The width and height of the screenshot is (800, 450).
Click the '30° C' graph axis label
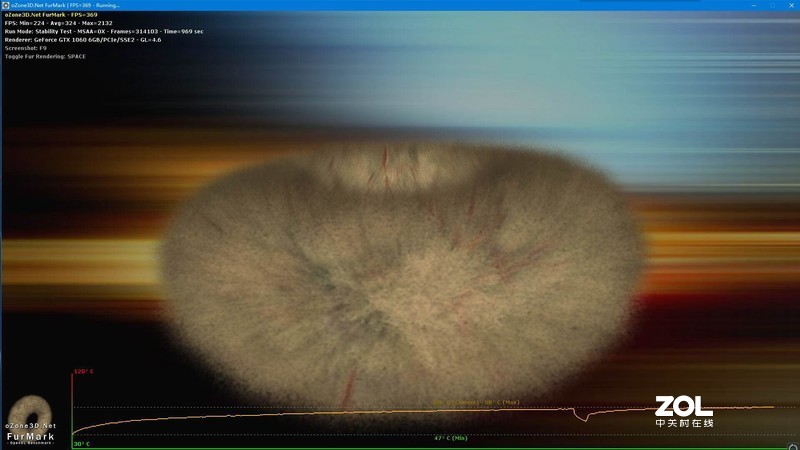pos(82,444)
